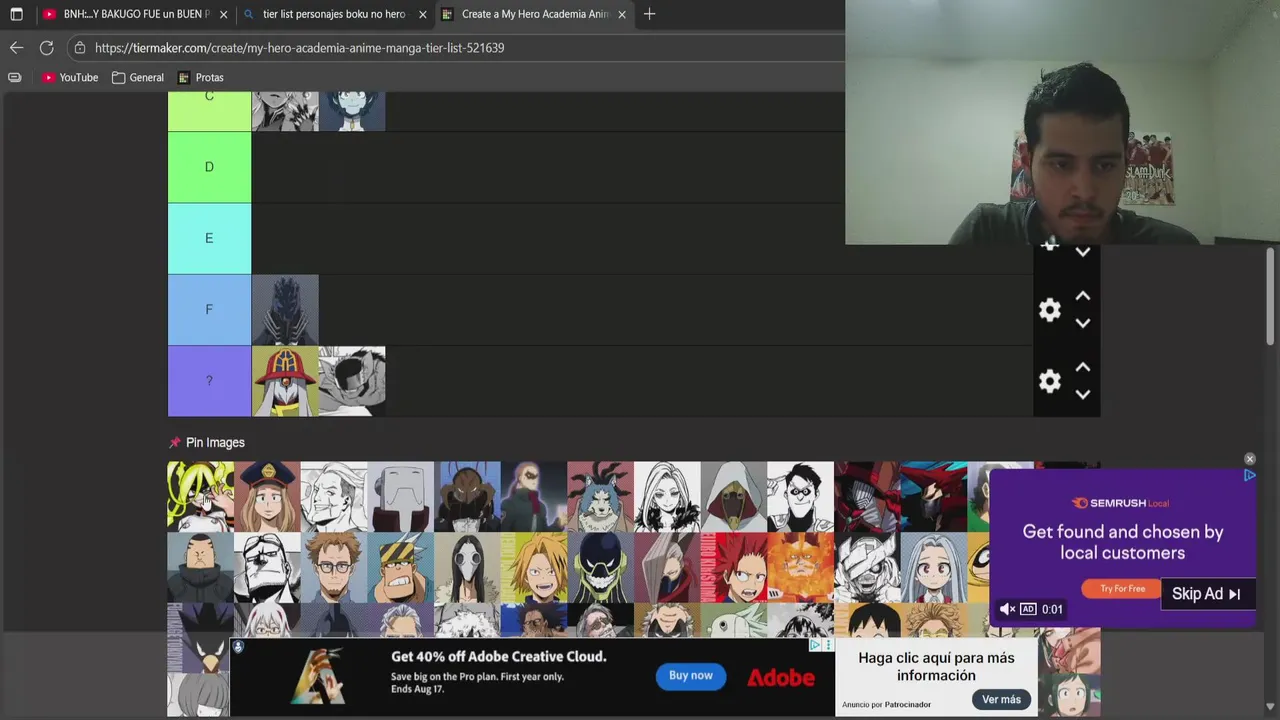Viewport: 1280px width, 720px height.
Task: Select the blue-haired character in C tier
Action: coord(352,111)
